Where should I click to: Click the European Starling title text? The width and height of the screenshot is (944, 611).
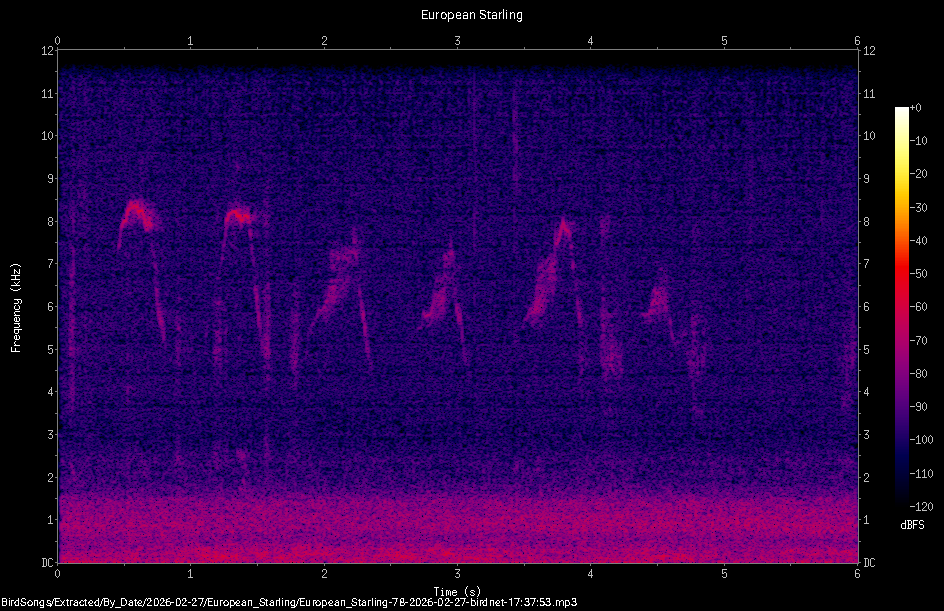[x=471, y=14]
